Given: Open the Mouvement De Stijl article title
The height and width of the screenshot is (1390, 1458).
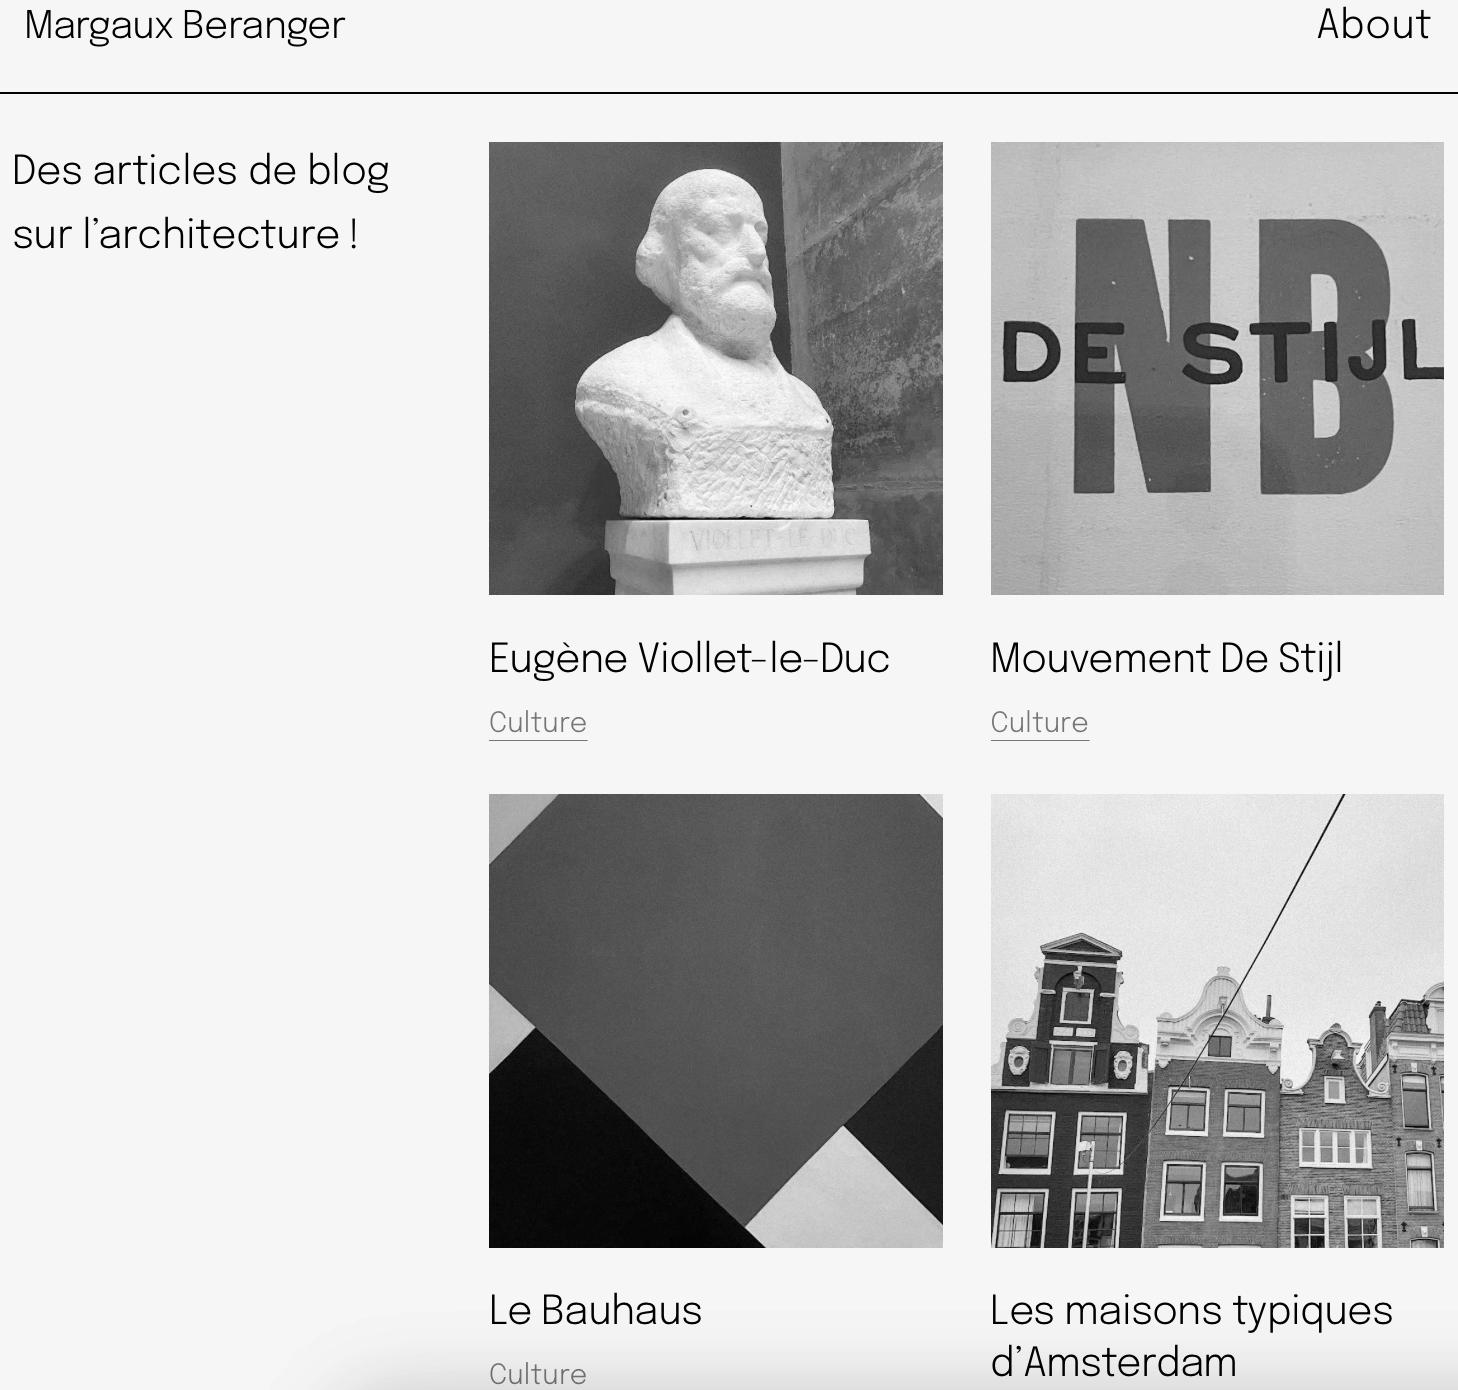Looking at the screenshot, I should point(1166,659).
